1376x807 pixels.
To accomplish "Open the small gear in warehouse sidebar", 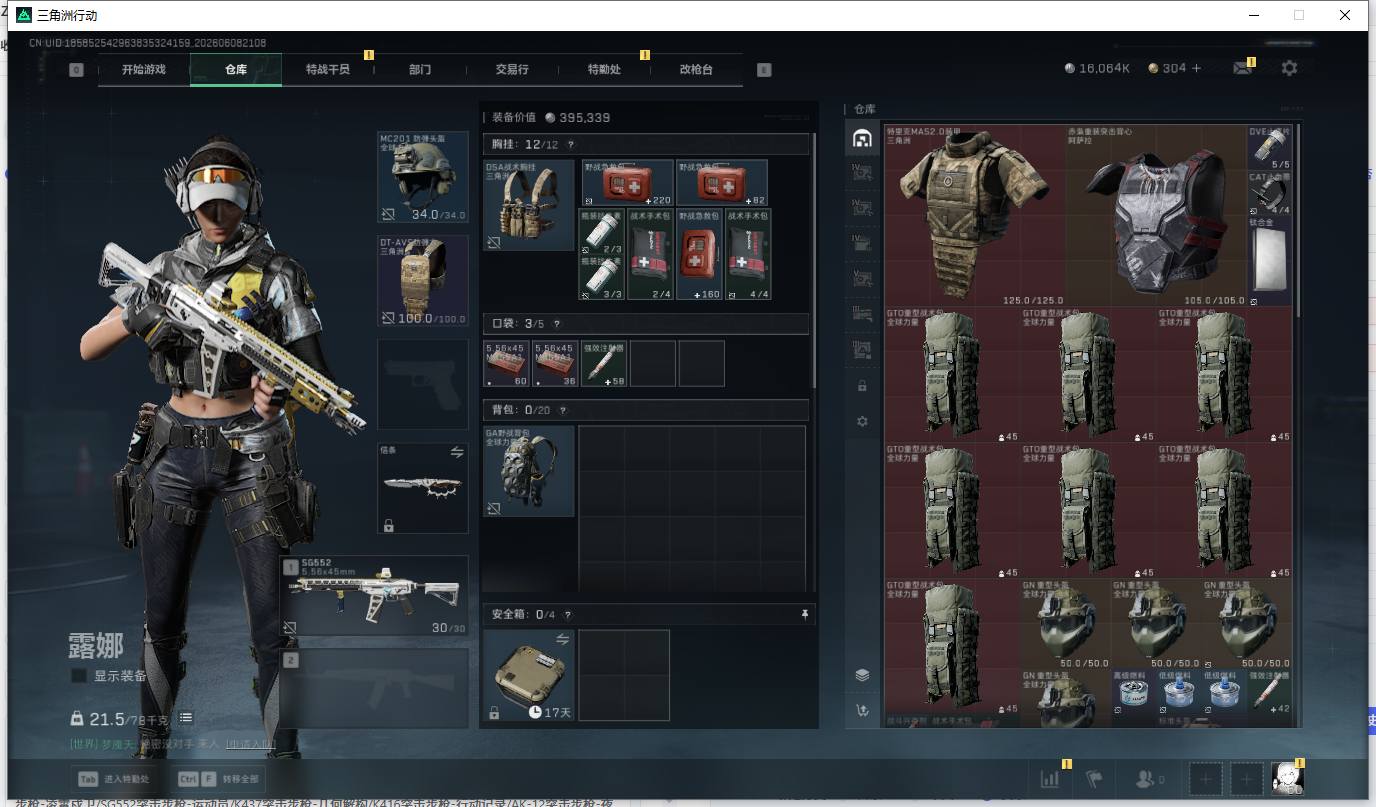I will [862, 422].
